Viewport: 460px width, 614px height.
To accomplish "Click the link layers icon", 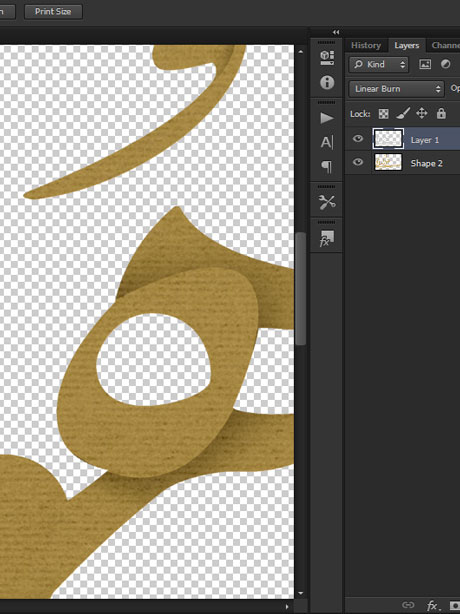I will point(408,605).
